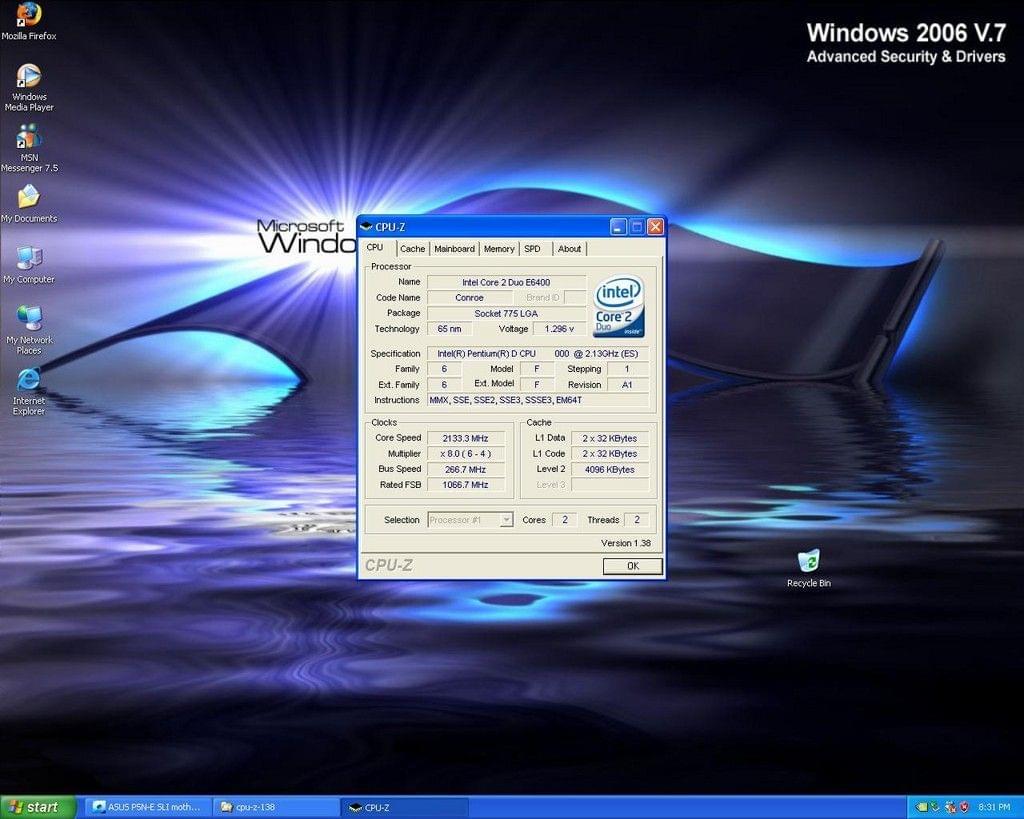Click the taskbar clock 8:31 PM

[994, 807]
